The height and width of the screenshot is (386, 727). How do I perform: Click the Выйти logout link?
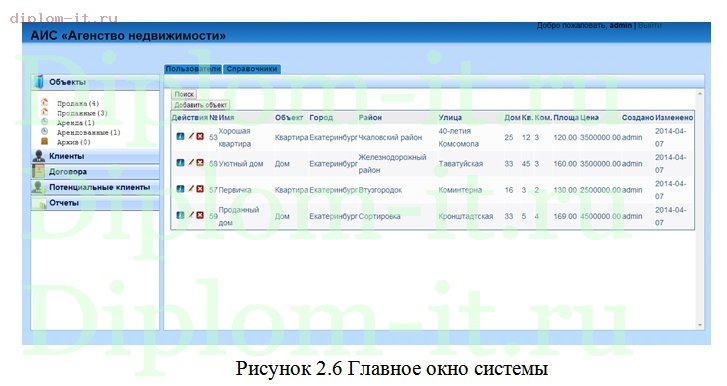pyautogui.click(x=650, y=25)
